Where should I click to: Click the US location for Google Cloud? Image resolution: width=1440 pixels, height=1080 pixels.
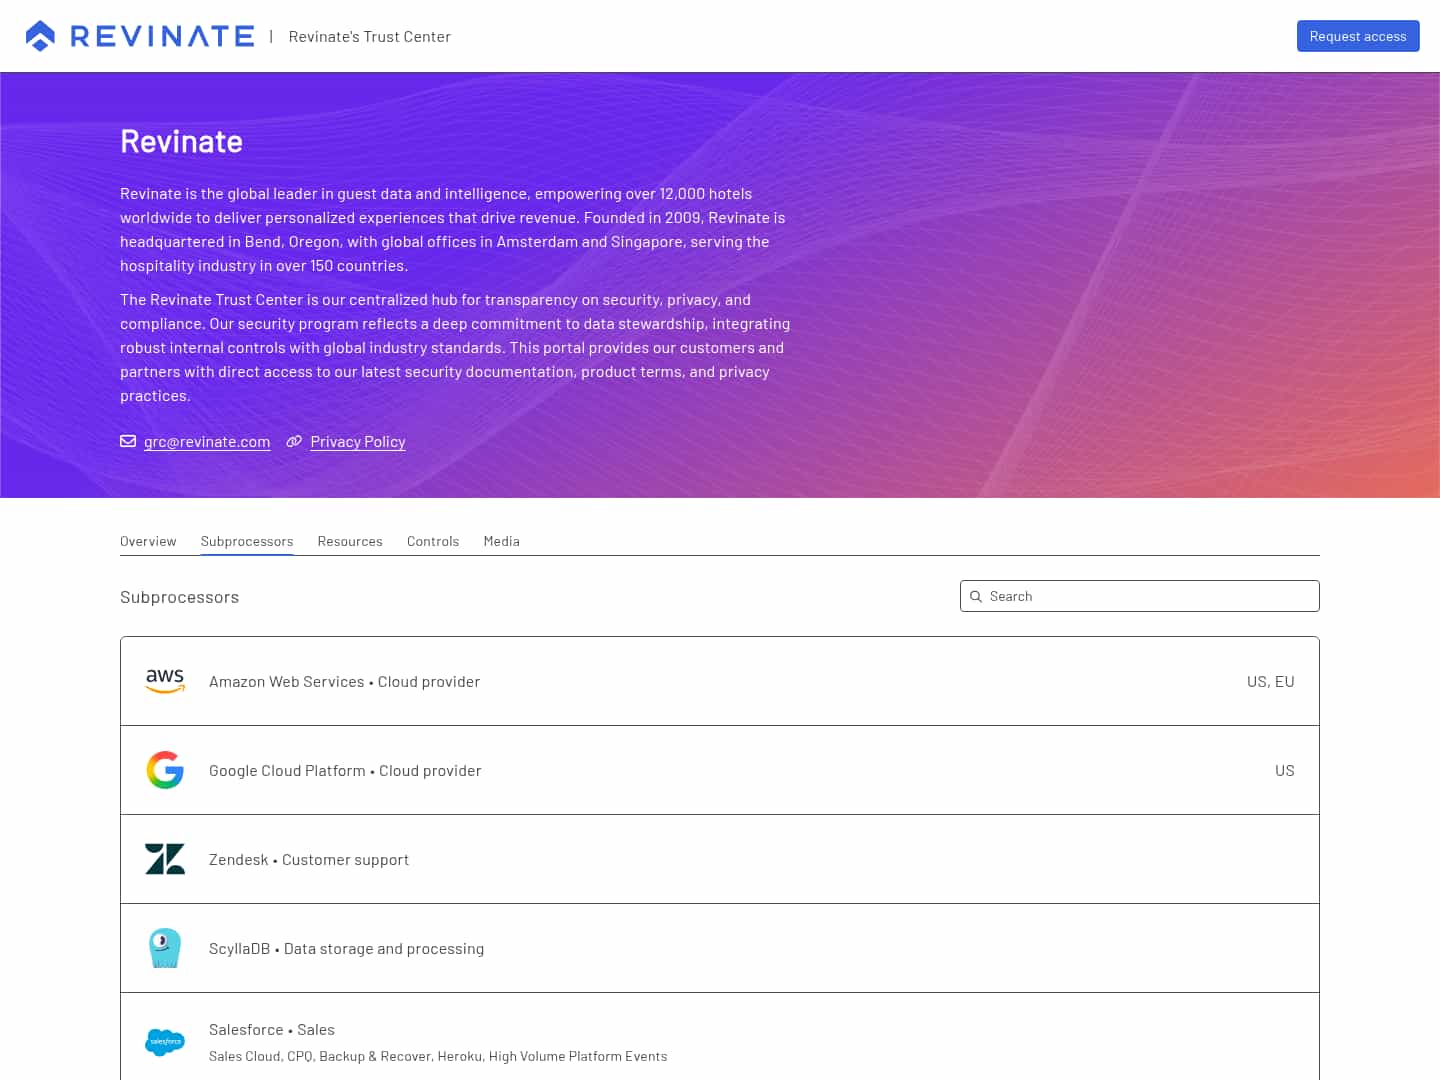point(1285,771)
